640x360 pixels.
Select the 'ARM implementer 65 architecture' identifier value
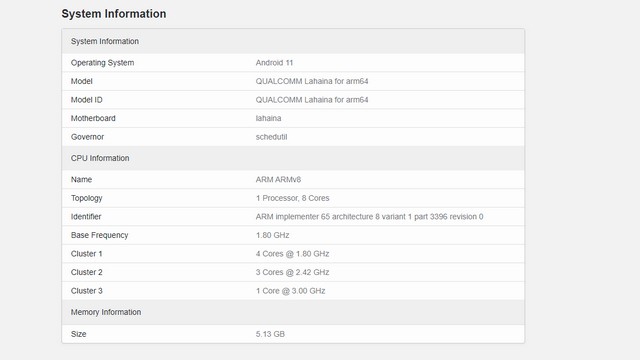pos(369,217)
